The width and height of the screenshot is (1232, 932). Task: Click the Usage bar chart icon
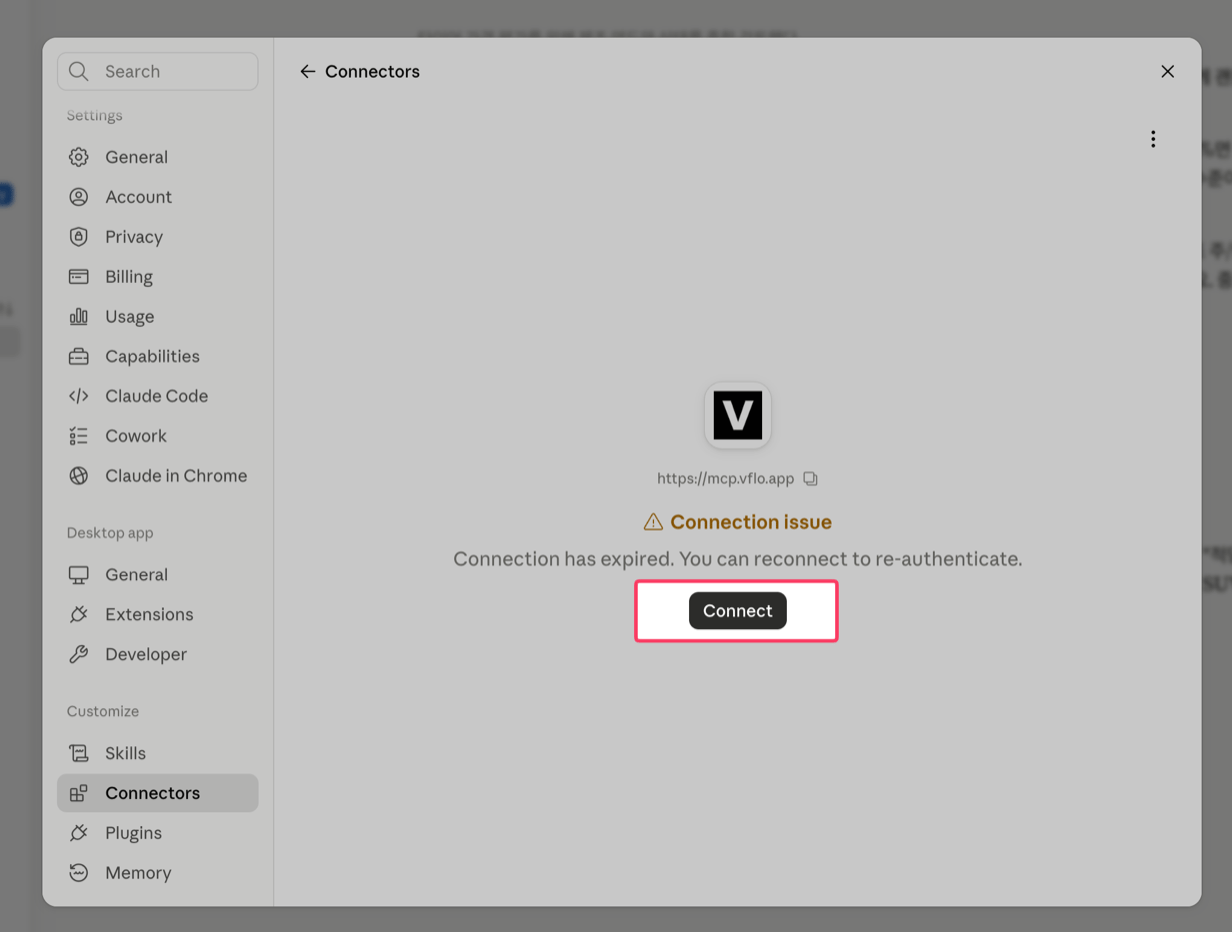coord(79,317)
